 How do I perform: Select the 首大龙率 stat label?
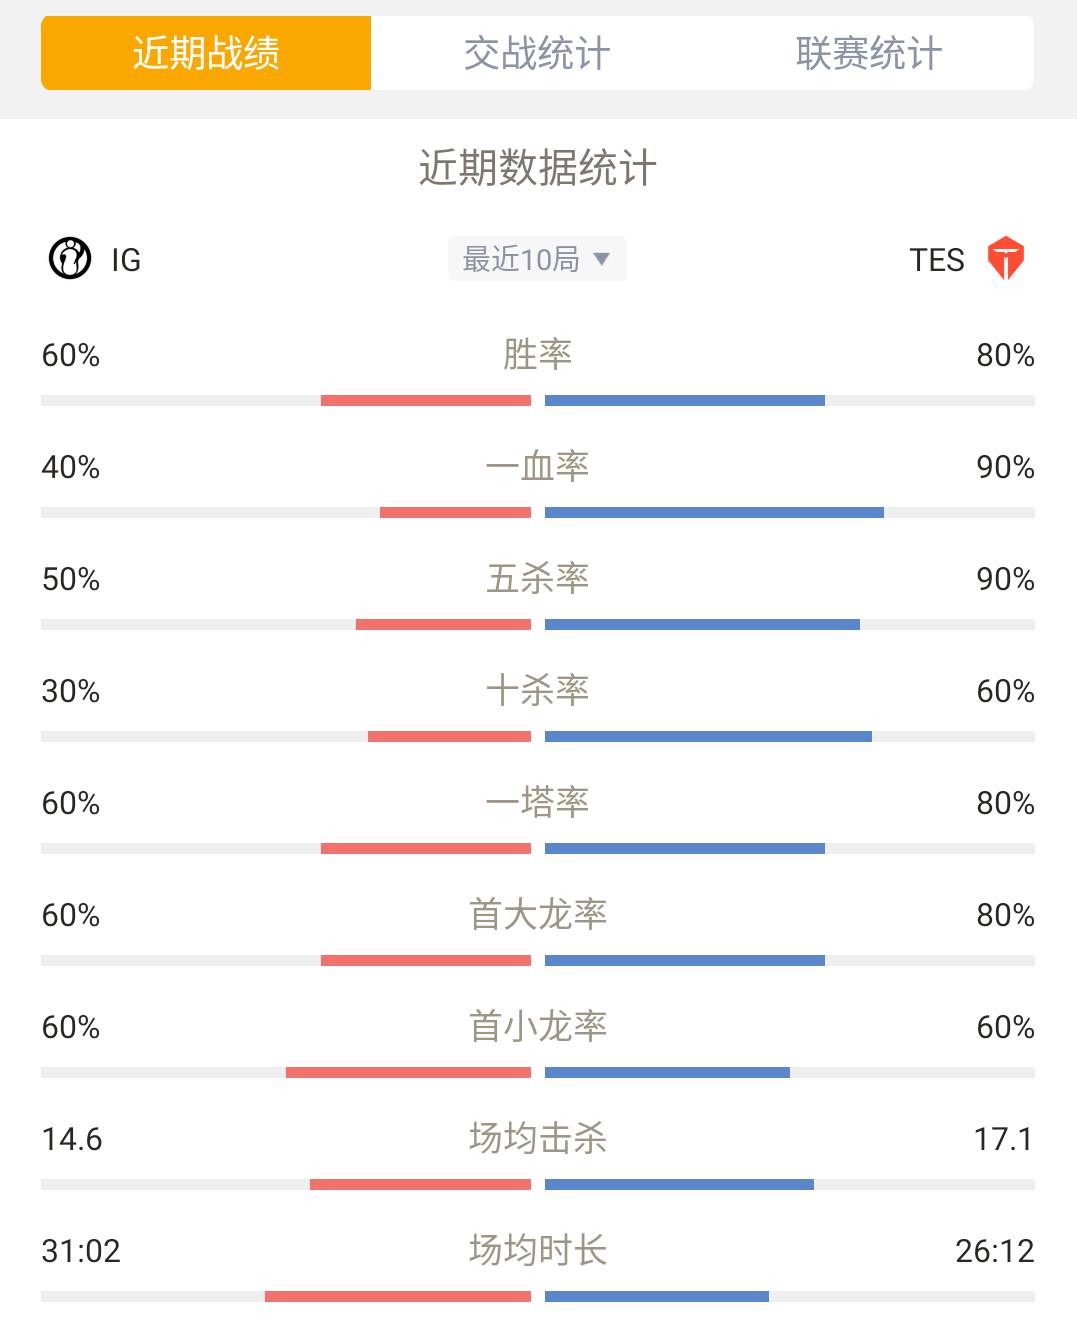[538, 914]
